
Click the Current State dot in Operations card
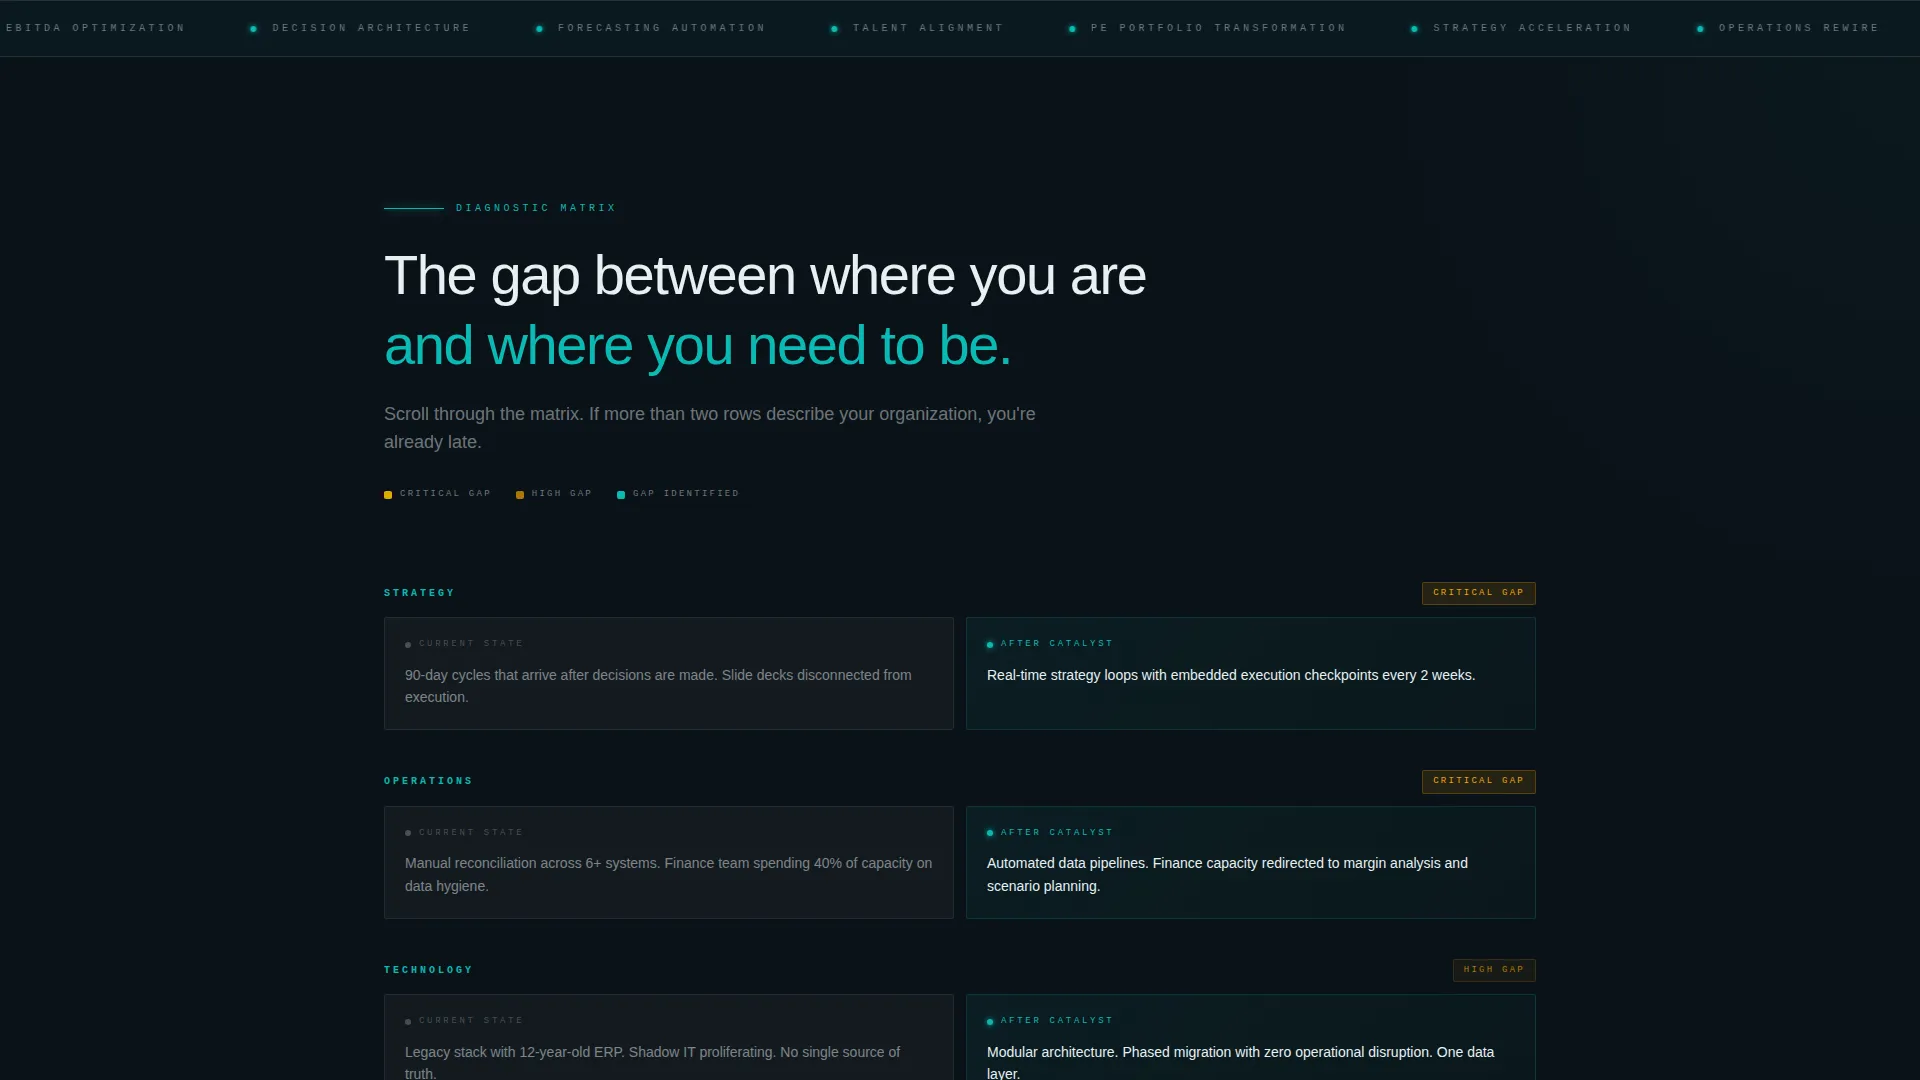point(408,833)
